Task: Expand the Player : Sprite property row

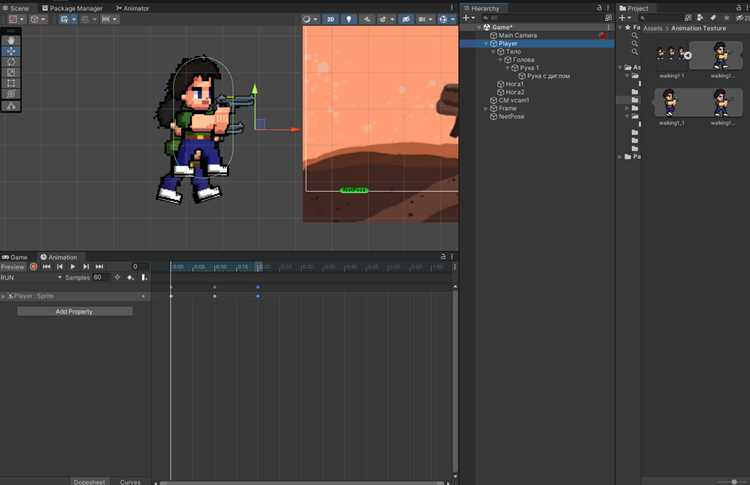Action: (3, 297)
